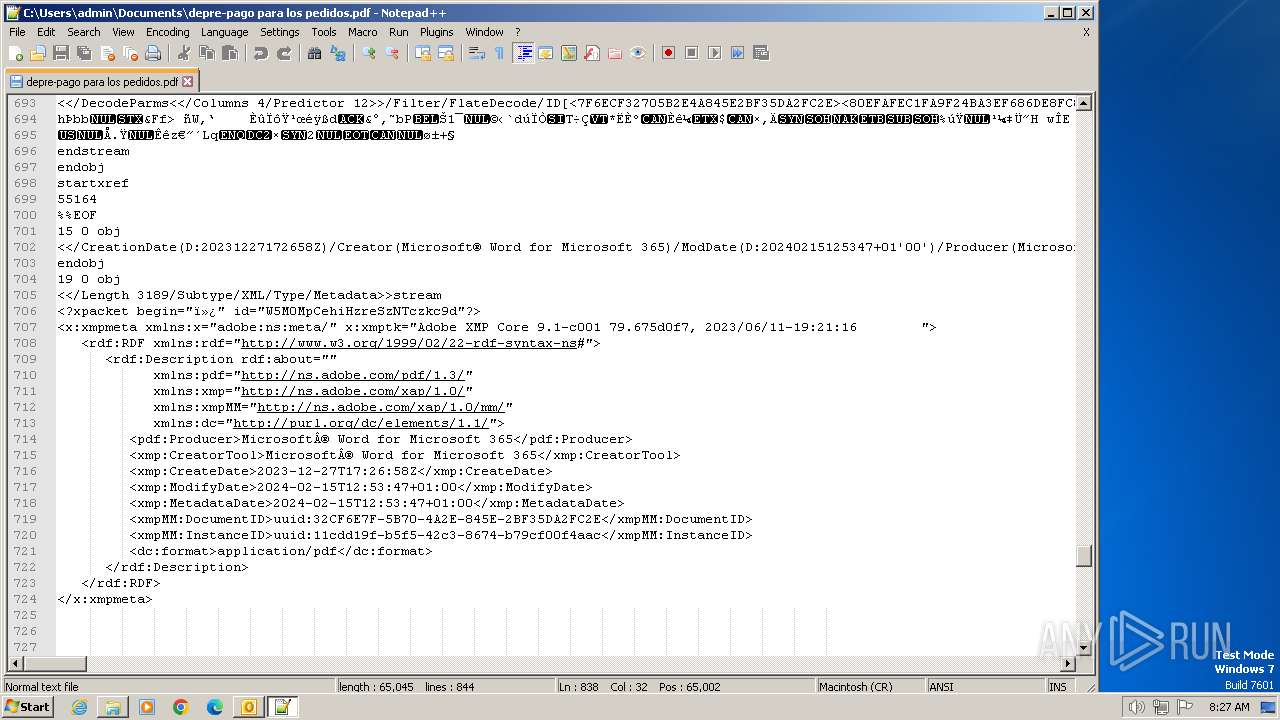Open Folder as Workspace icon
Screen dimensions: 1280x720
[614, 53]
